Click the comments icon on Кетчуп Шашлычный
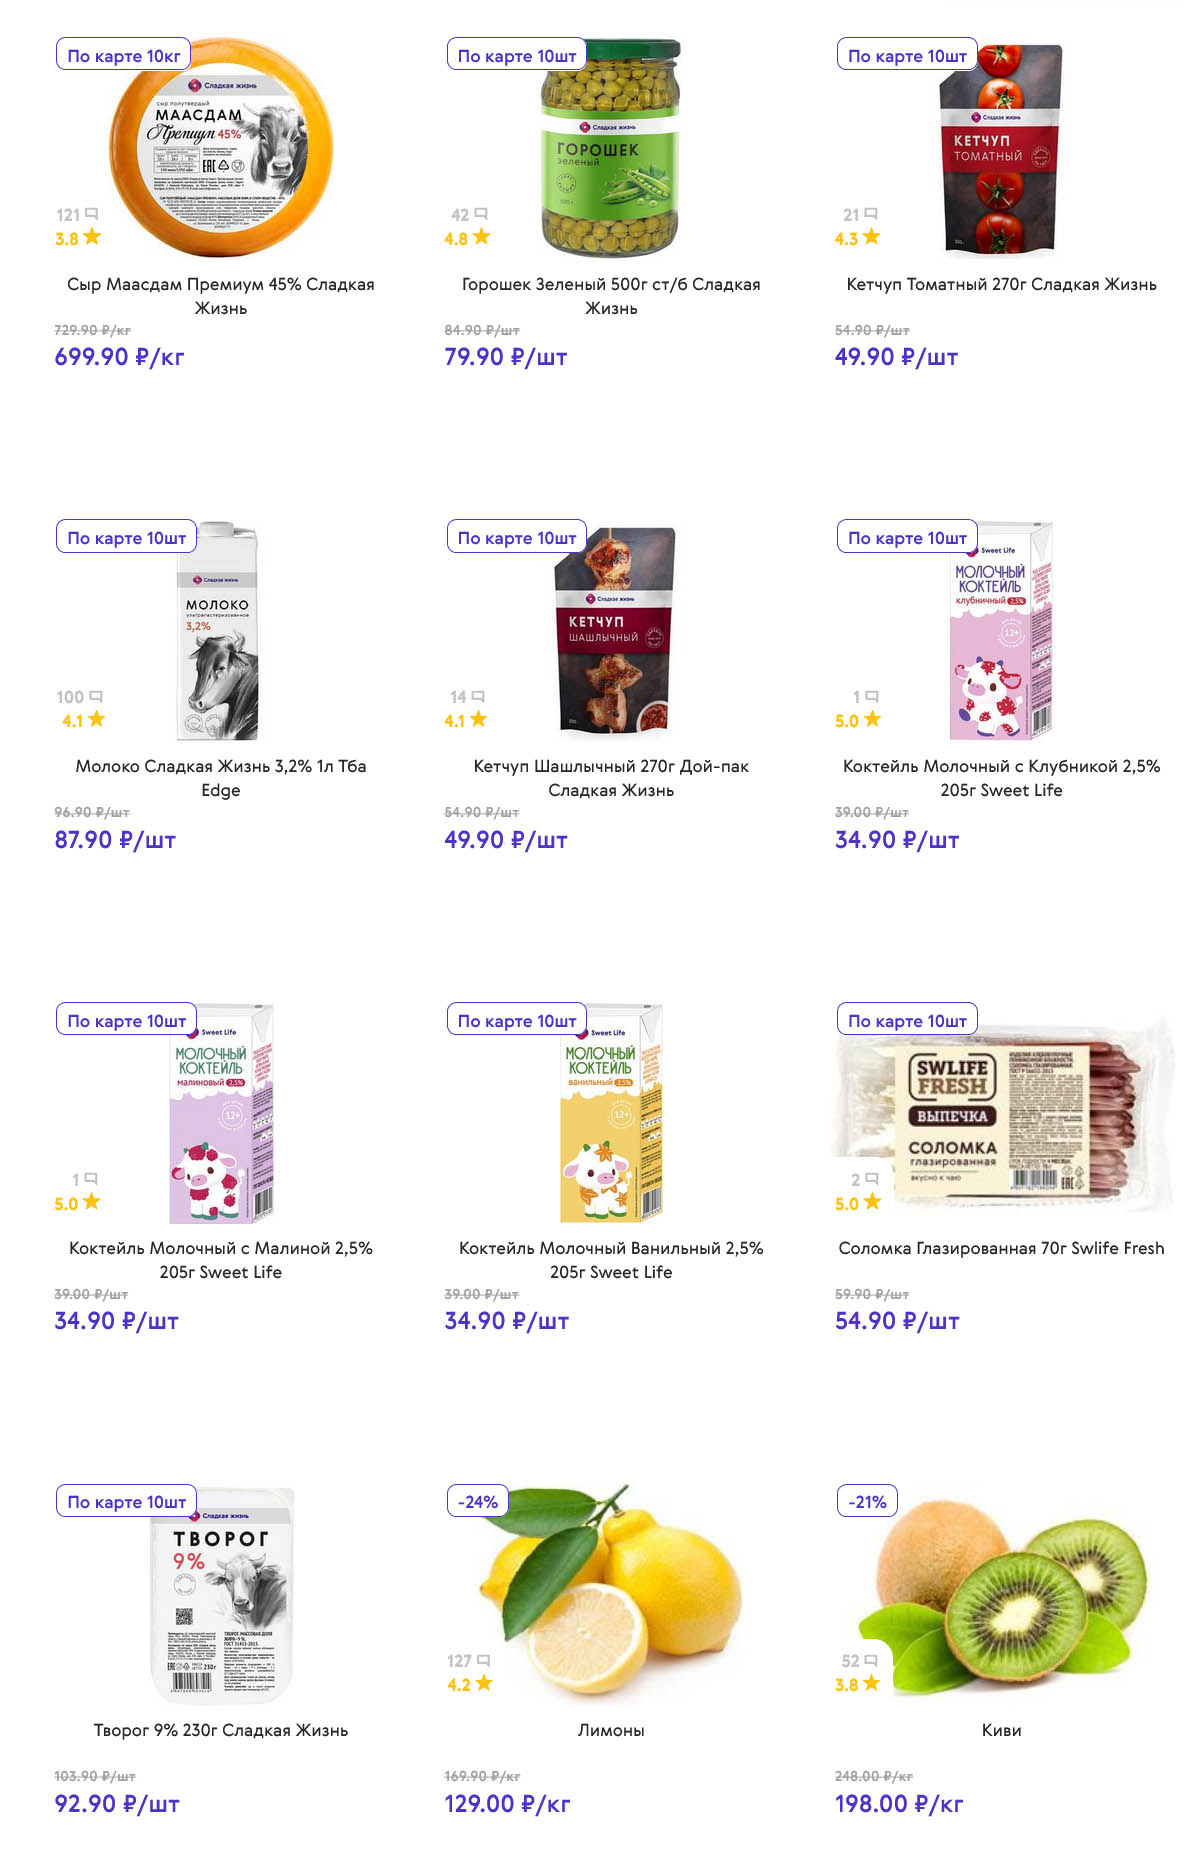Viewport: 1201px width, 1864px height. pos(478,696)
